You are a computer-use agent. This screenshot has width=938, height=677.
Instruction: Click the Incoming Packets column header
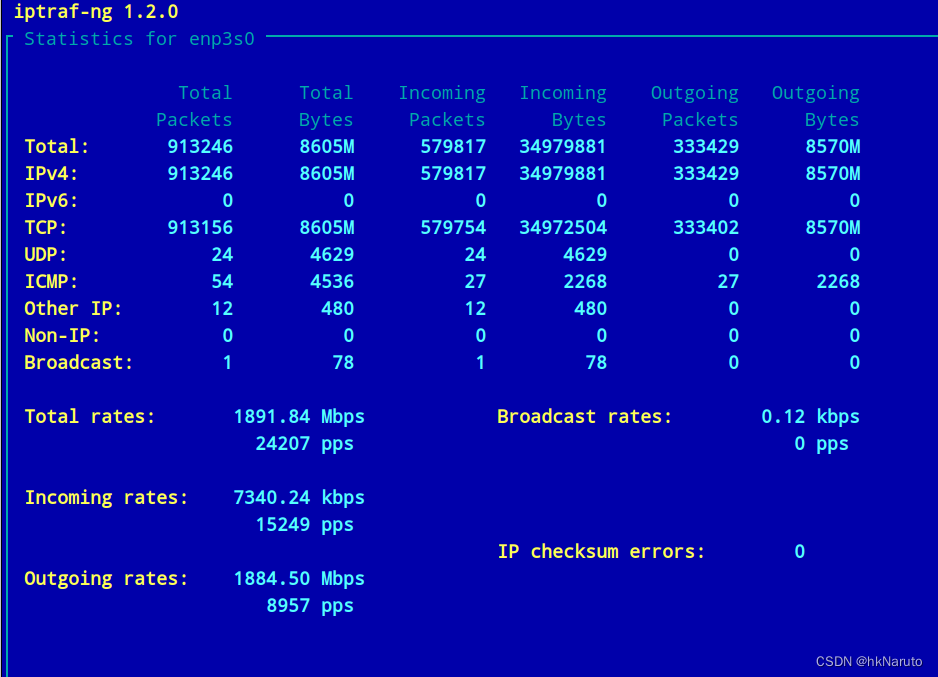(x=442, y=106)
